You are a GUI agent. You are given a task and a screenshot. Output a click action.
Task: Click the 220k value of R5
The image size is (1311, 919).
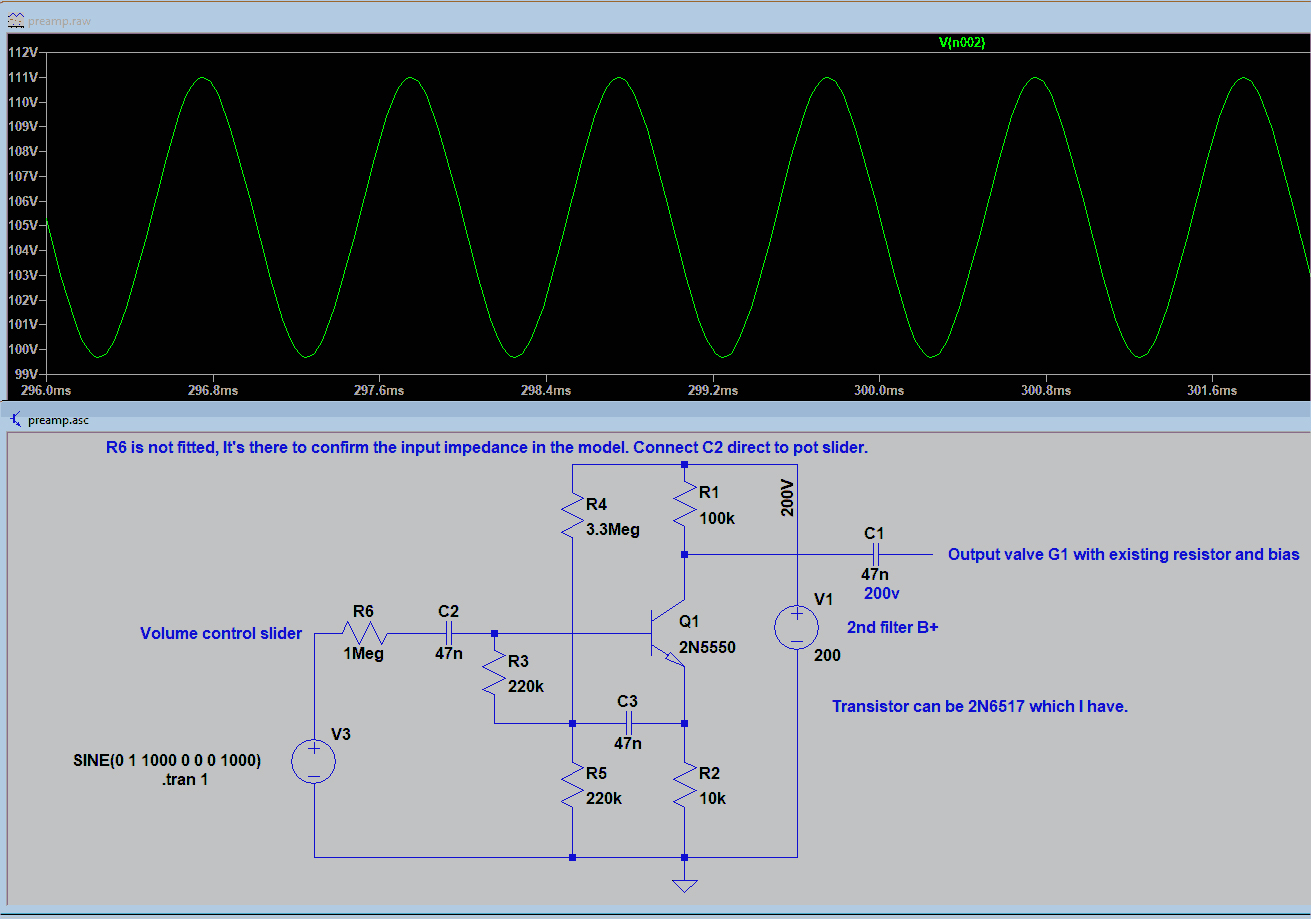(x=604, y=798)
